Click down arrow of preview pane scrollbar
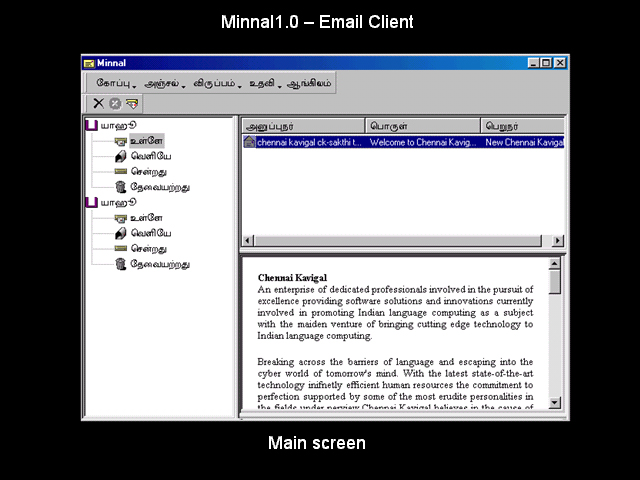Screen dimensions: 640x480 click(x=554, y=402)
